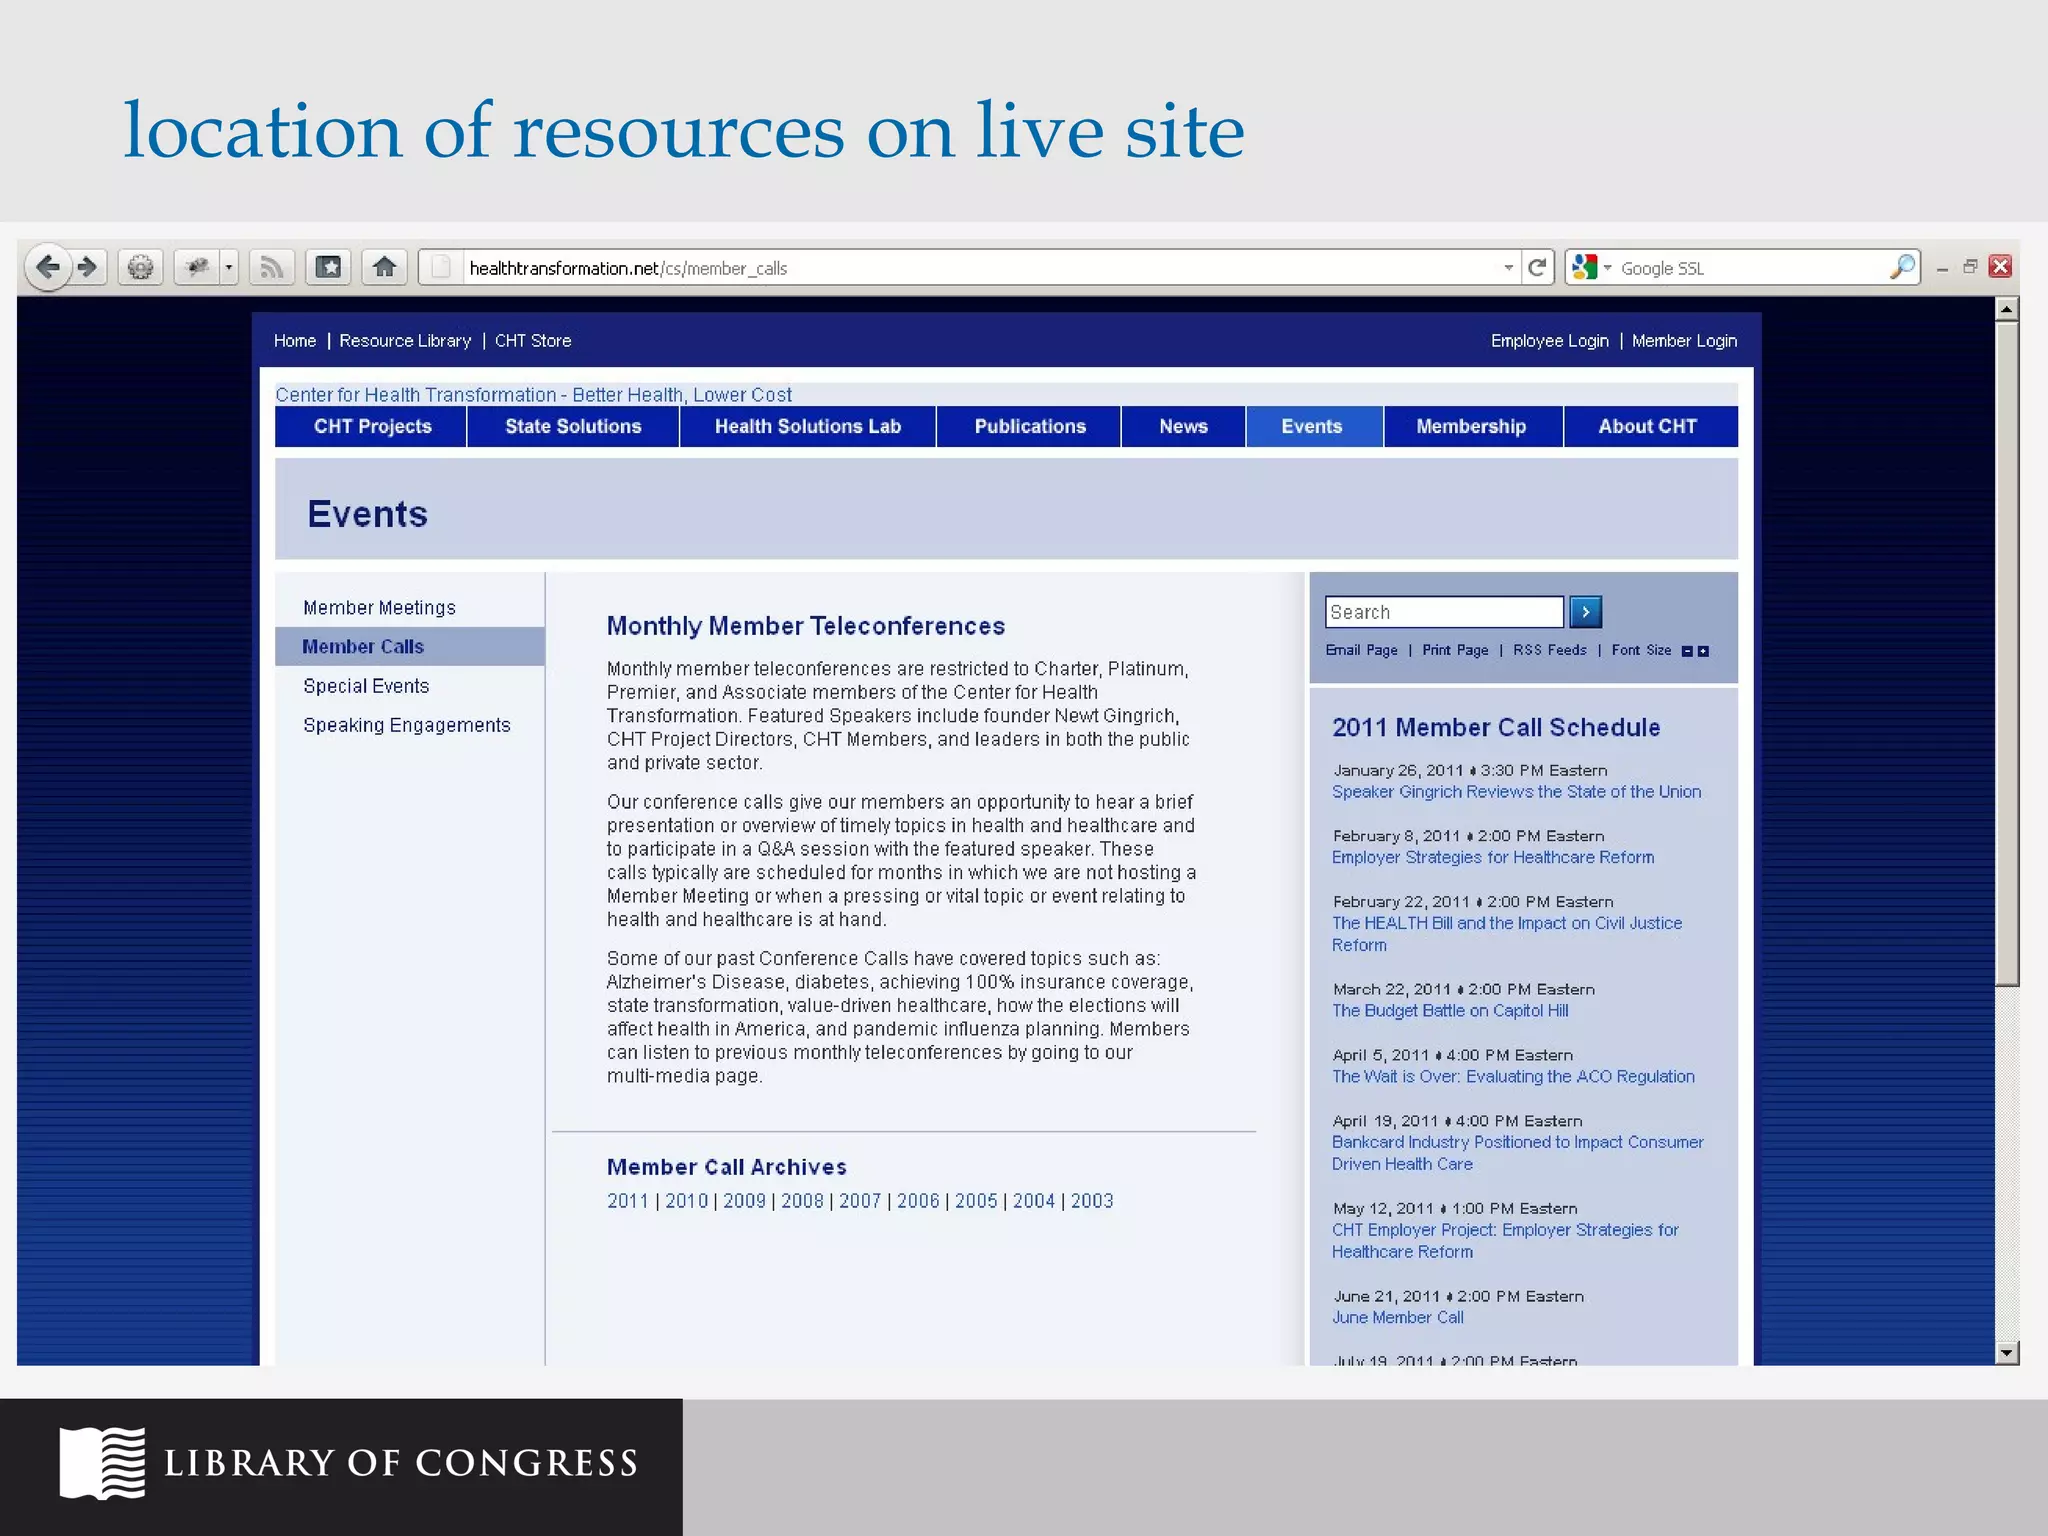Click the bookmark star toolbar icon
2048x1536 pixels.
[328, 267]
